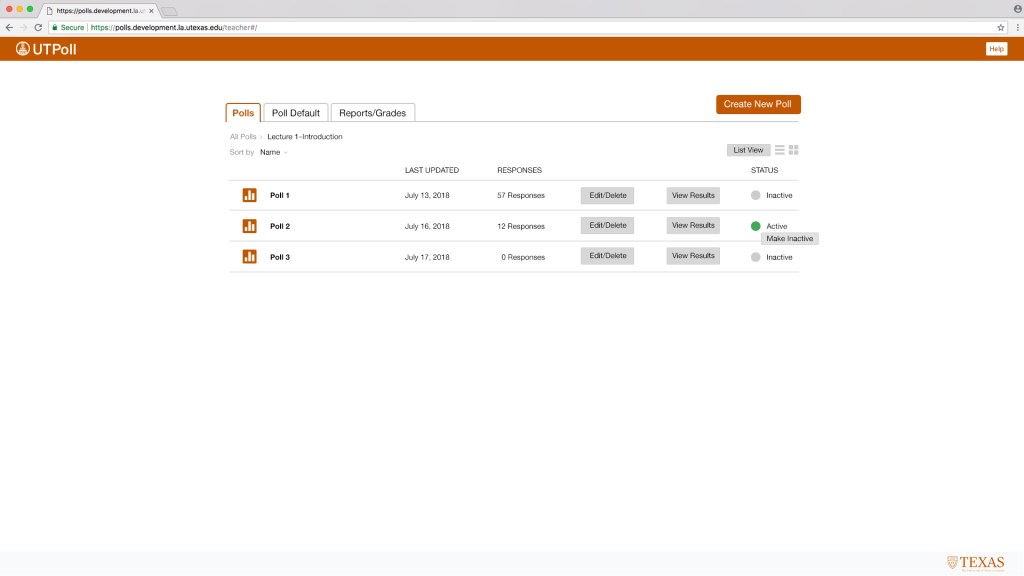Click the UTPoll logo
The width and height of the screenshot is (1024, 576).
pos(46,49)
